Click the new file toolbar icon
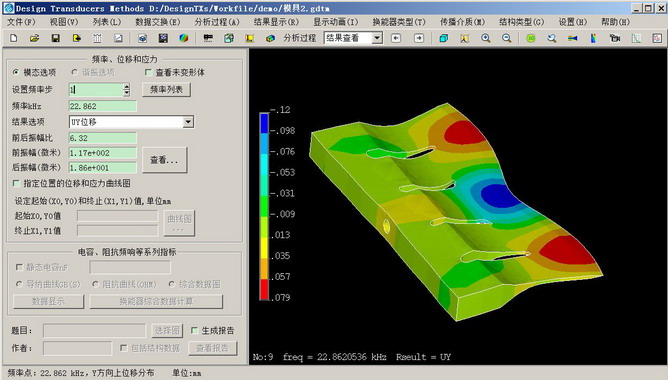Viewport: 668px width, 380px height. (x=14, y=38)
